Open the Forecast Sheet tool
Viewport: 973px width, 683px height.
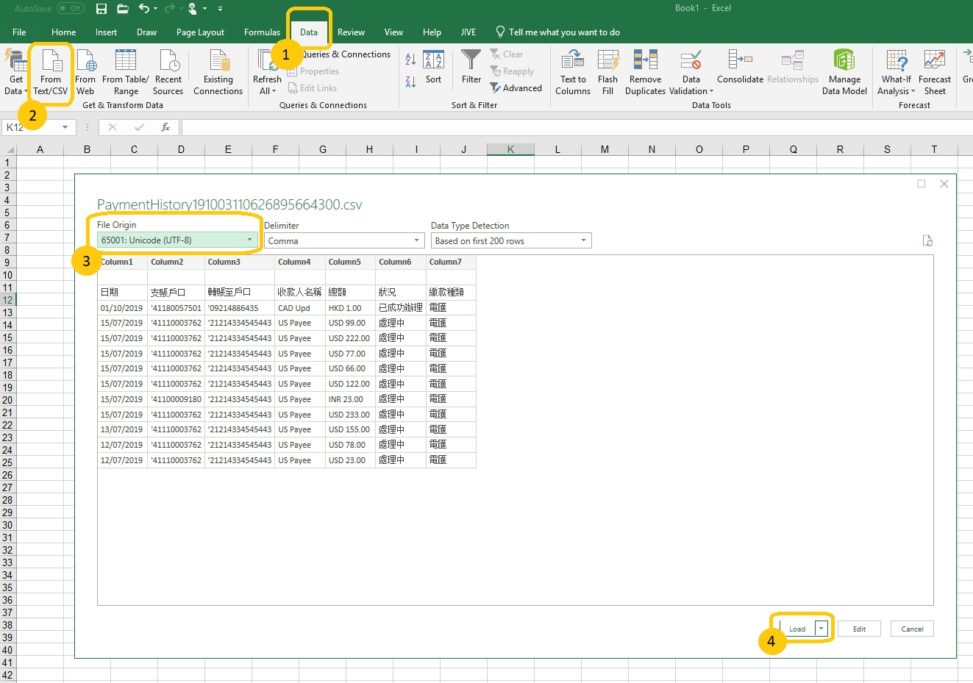934,70
